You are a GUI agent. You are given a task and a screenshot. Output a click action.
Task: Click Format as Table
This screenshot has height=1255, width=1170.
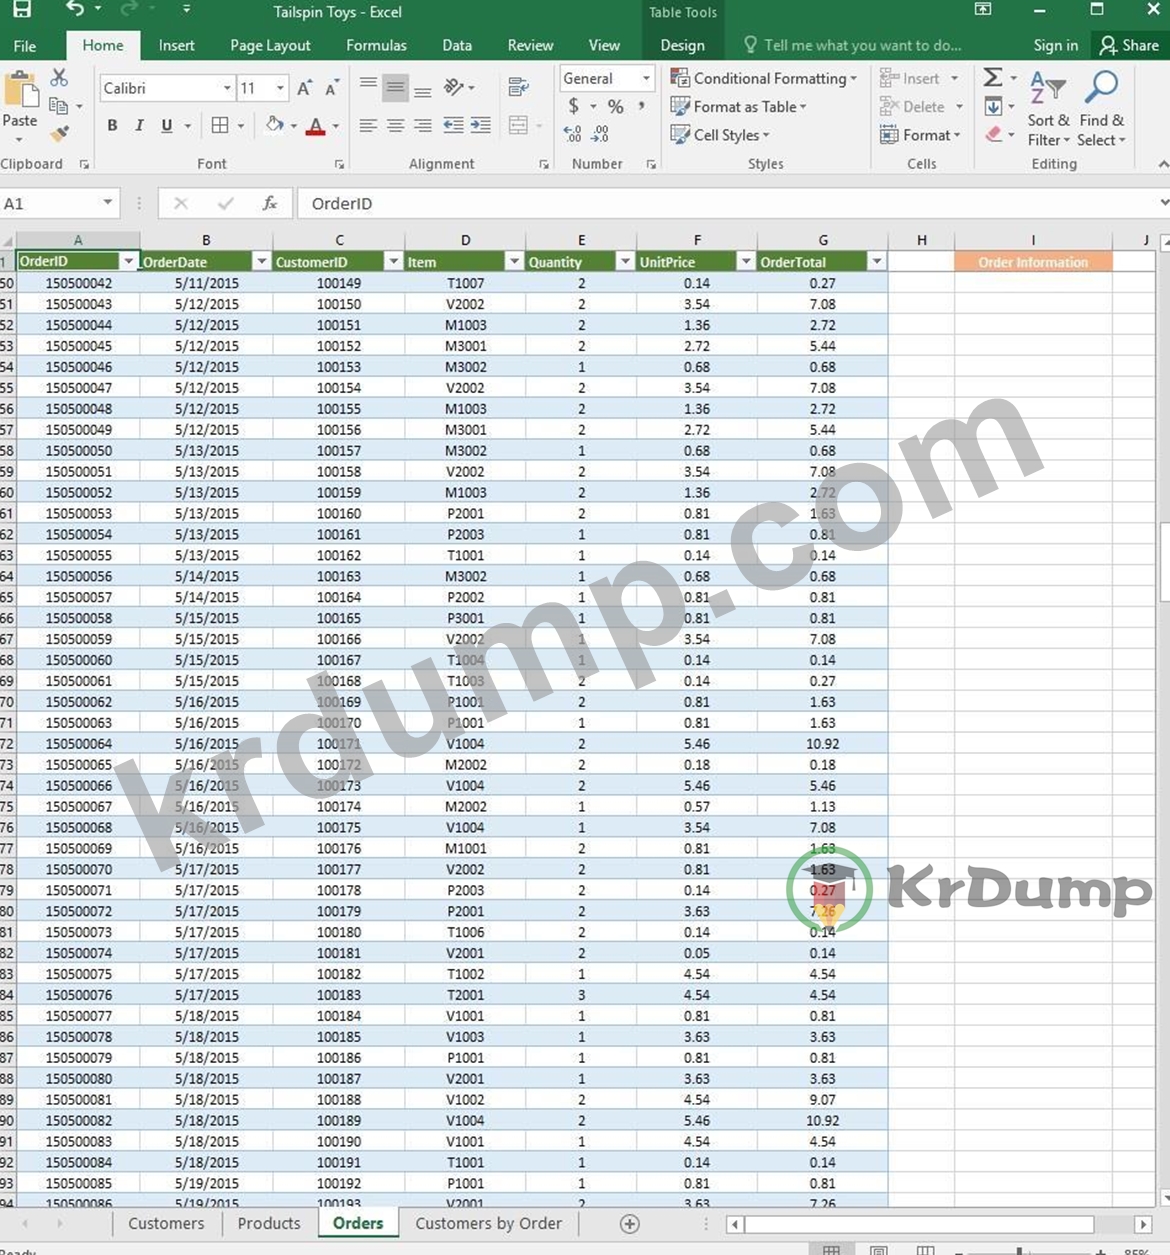click(x=739, y=106)
